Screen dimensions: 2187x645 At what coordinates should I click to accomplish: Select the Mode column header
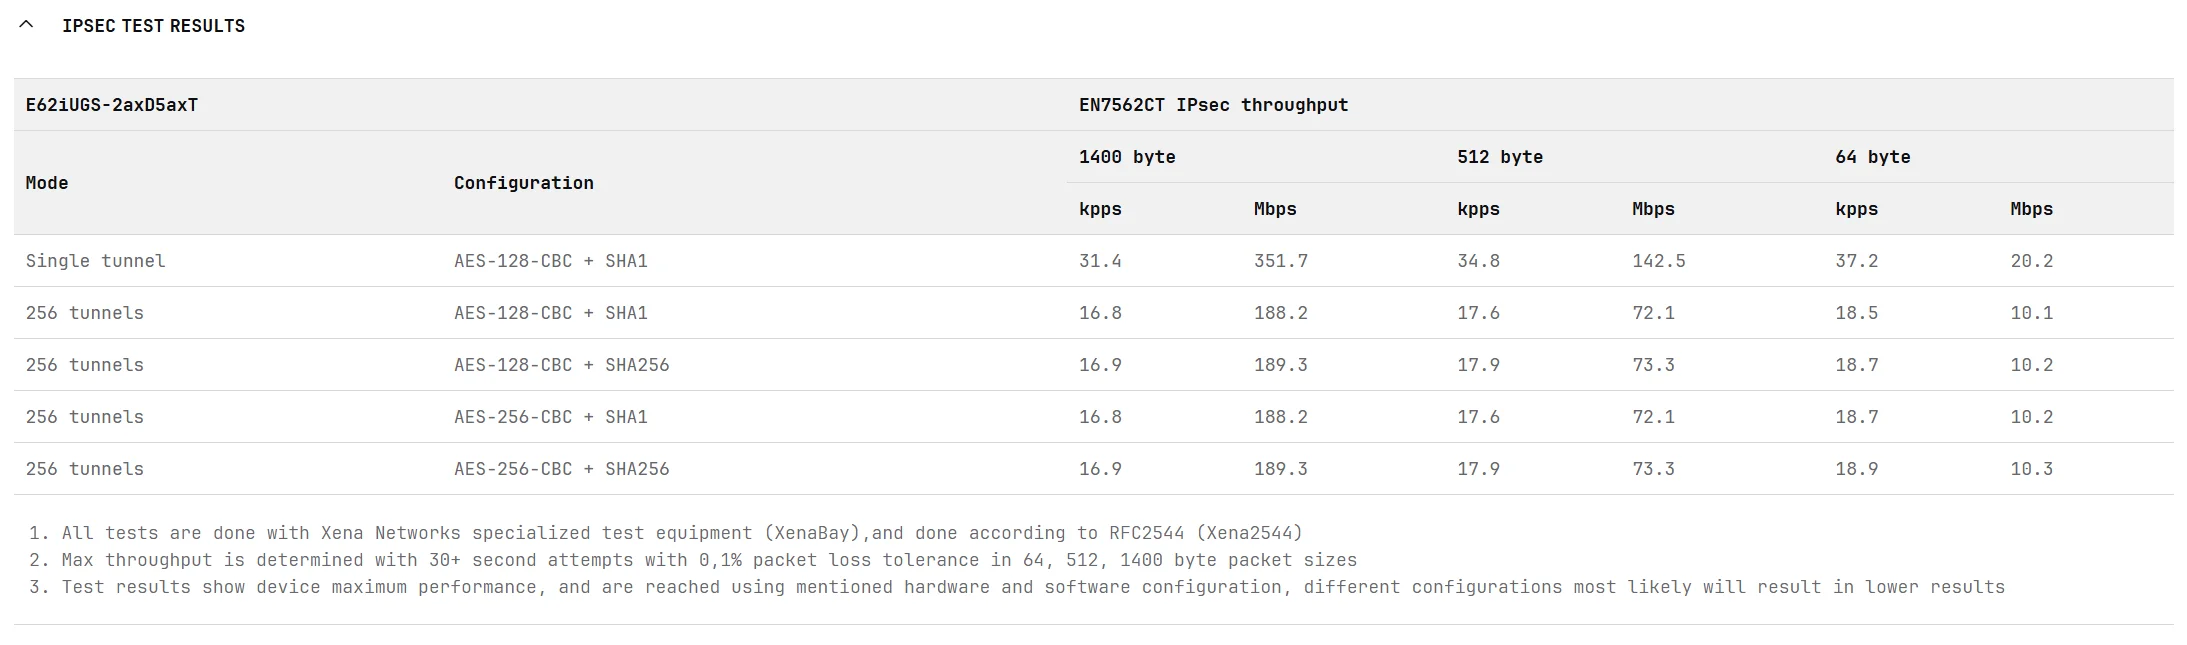pyautogui.click(x=47, y=183)
